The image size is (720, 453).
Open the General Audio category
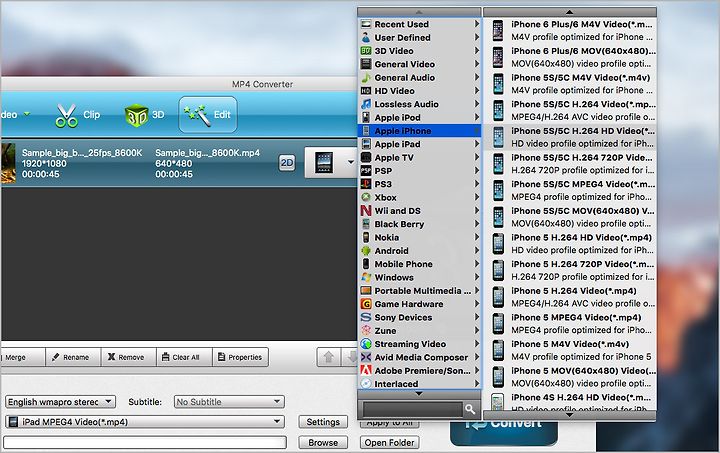click(x=419, y=77)
